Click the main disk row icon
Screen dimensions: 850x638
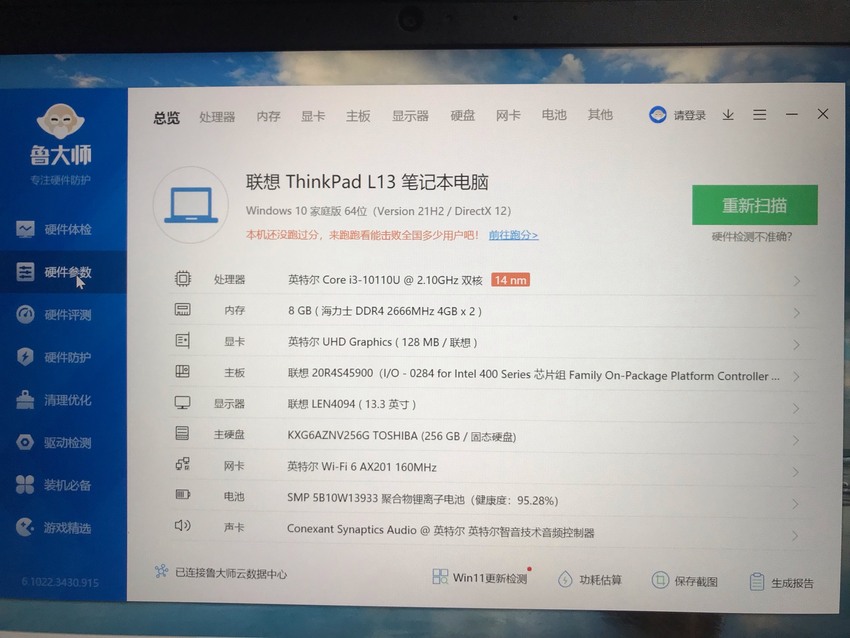tap(183, 433)
